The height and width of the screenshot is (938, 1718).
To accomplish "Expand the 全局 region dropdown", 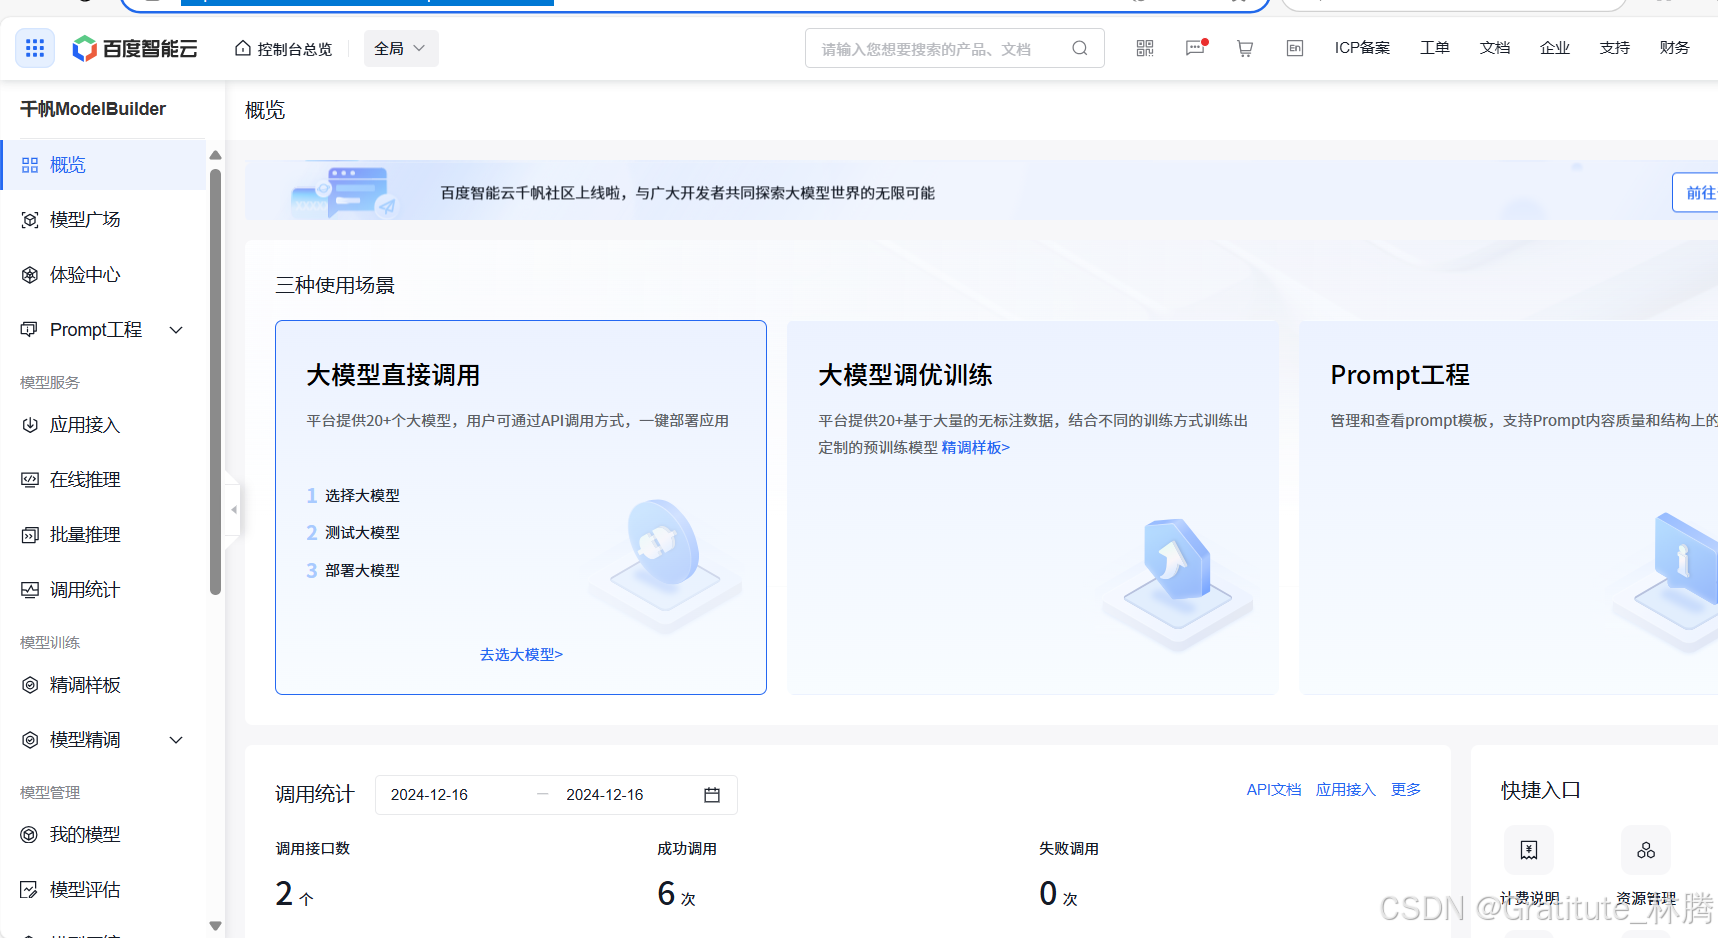I will coord(400,48).
